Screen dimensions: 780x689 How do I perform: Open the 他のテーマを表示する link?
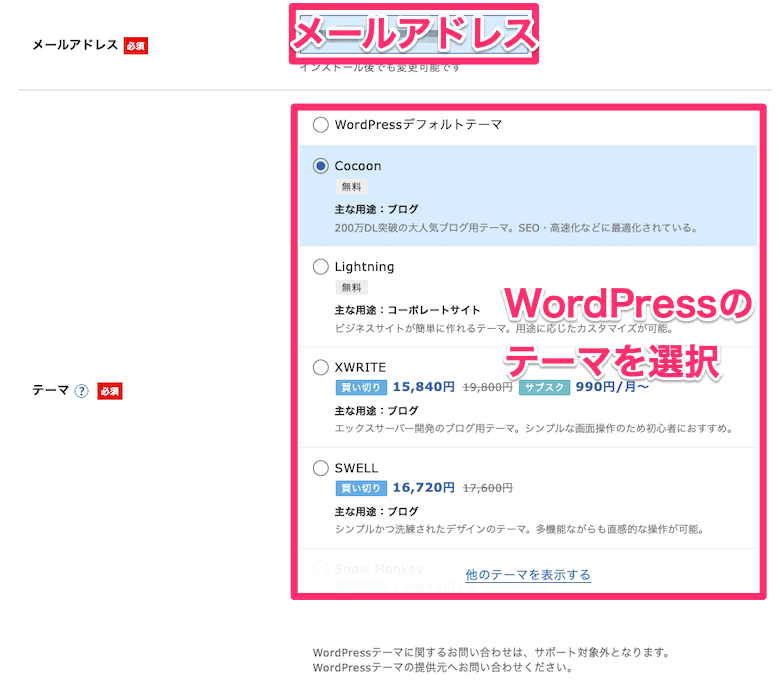(x=528, y=575)
